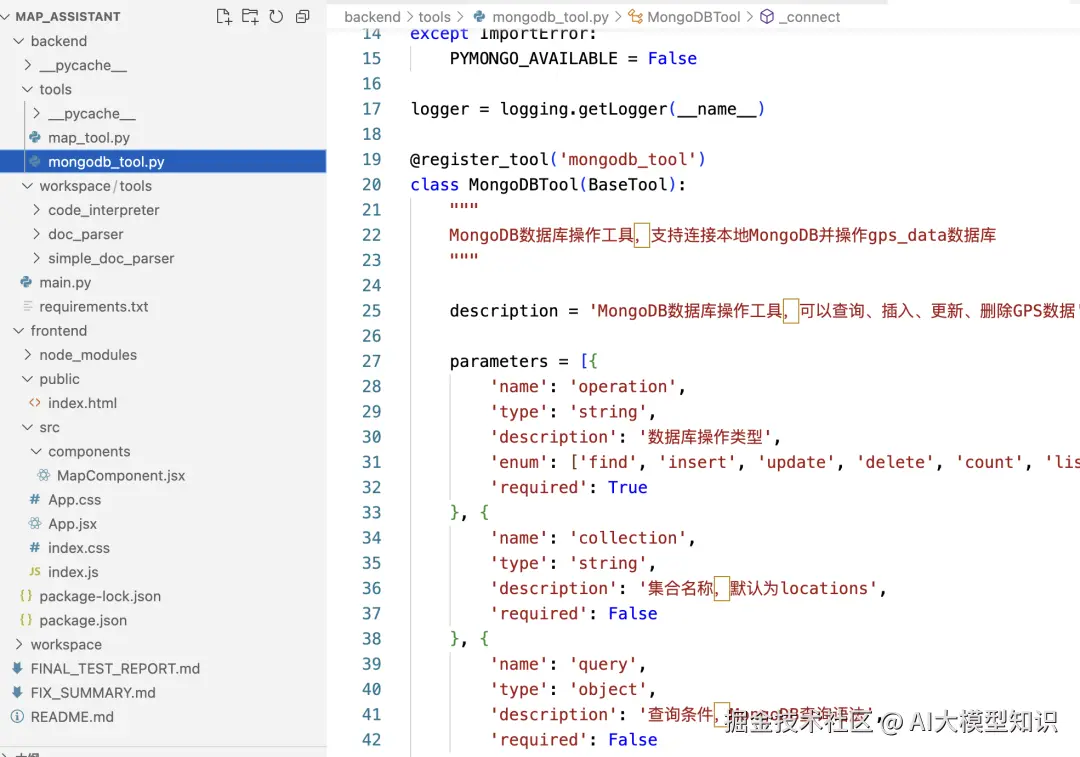The height and width of the screenshot is (757, 1080).
Task: Click the markdown arrow icon beside FINAL_TEST_REPORT.md
Action: tap(17, 668)
